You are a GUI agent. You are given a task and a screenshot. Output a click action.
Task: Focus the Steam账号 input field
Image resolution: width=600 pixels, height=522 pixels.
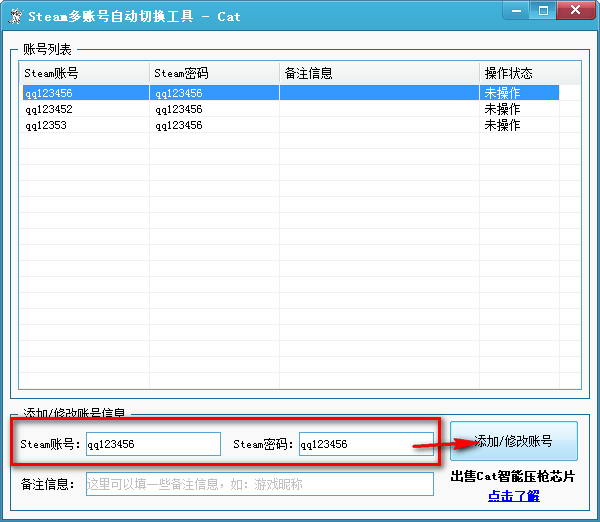[152, 444]
